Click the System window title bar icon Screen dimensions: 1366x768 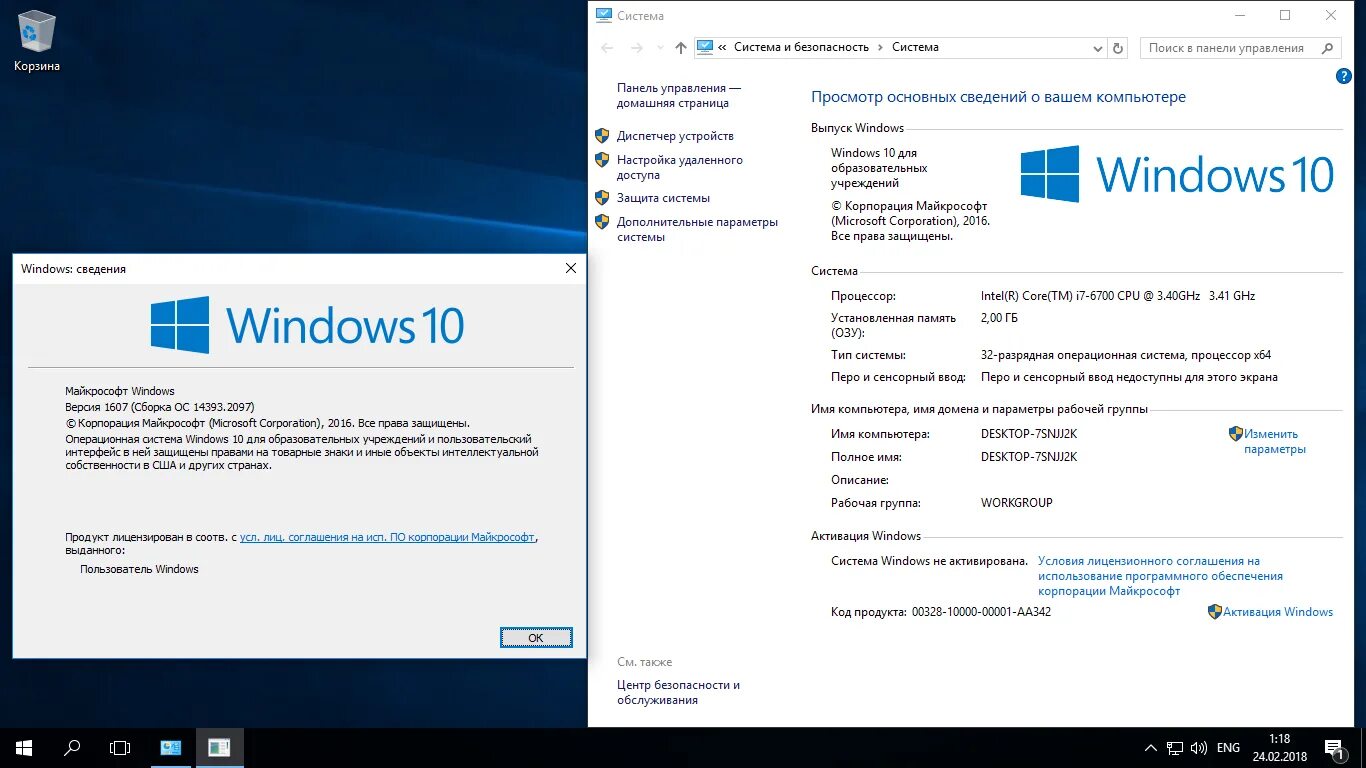click(603, 15)
